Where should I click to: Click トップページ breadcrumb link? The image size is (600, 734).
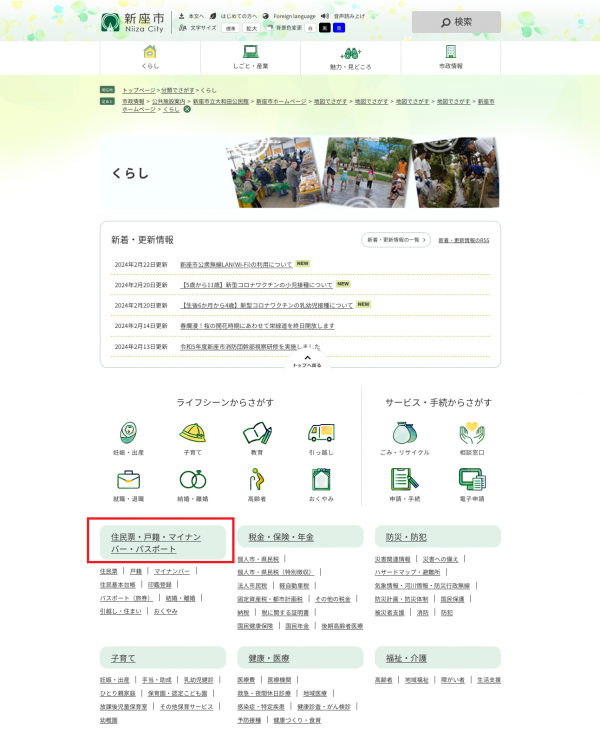pyautogui.click(x=139, y=90)
